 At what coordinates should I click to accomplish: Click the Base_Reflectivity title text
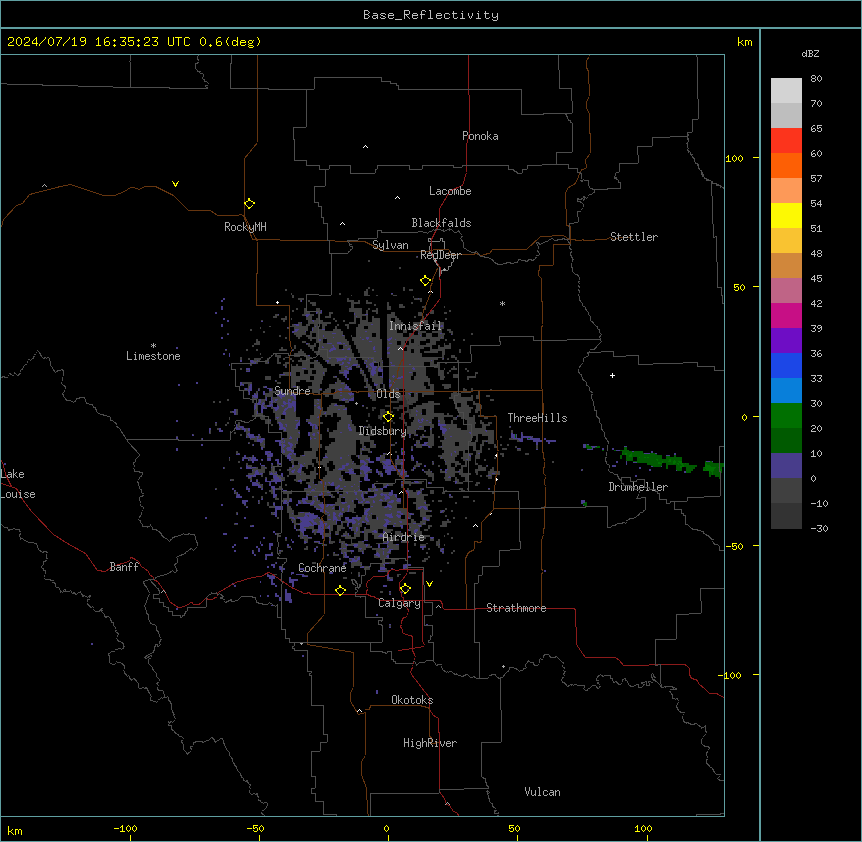(x=431, y=15)
